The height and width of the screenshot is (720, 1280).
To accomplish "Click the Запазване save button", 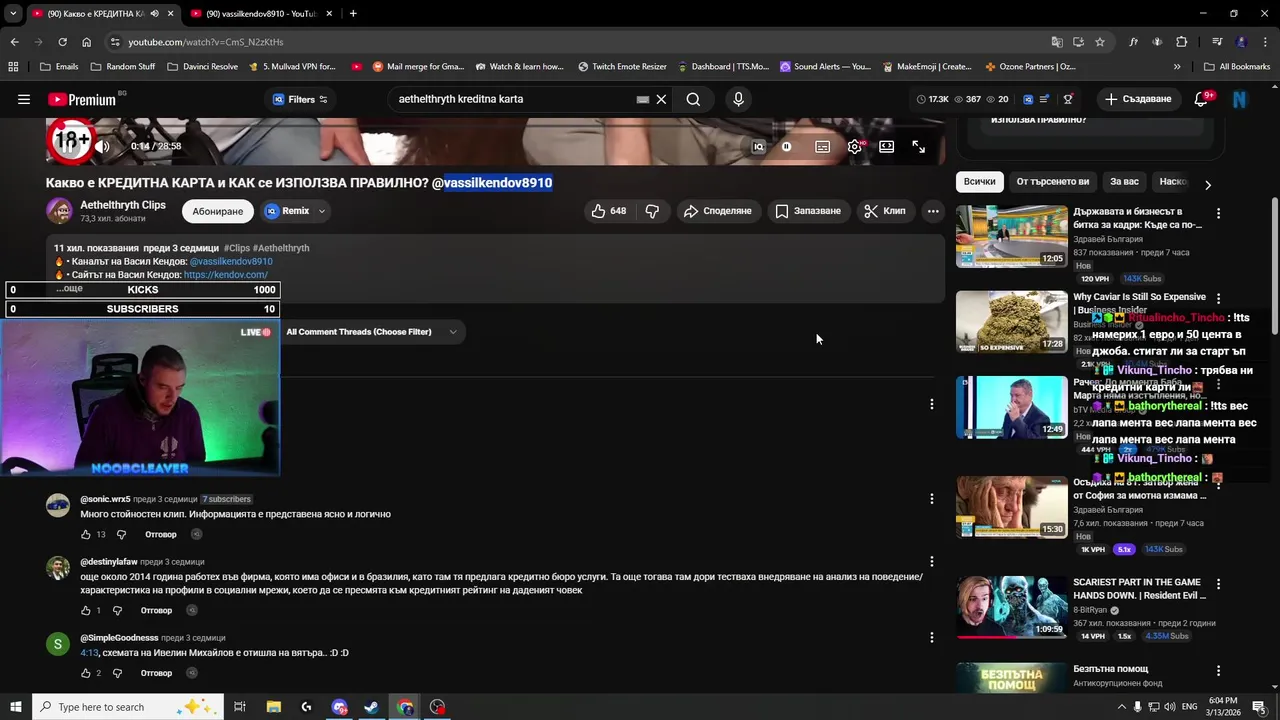I will pos(808,211).
